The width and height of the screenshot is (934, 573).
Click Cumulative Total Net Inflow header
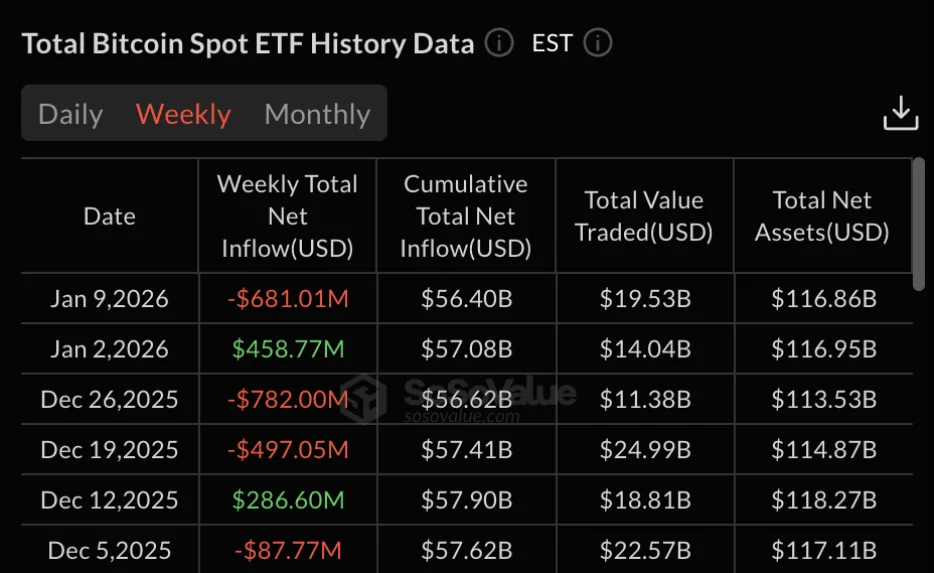click(465, 216)
